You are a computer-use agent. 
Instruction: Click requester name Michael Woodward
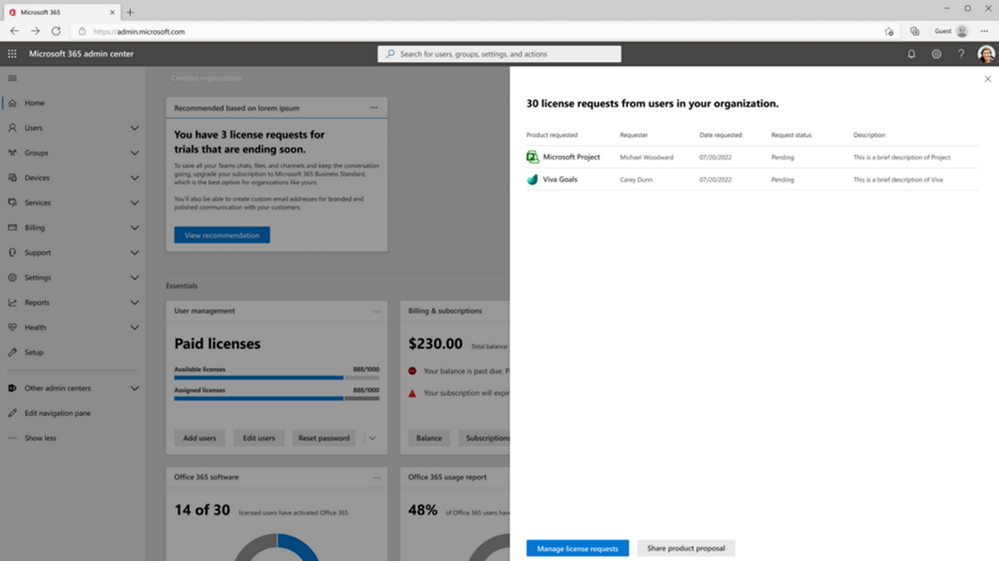646,157
